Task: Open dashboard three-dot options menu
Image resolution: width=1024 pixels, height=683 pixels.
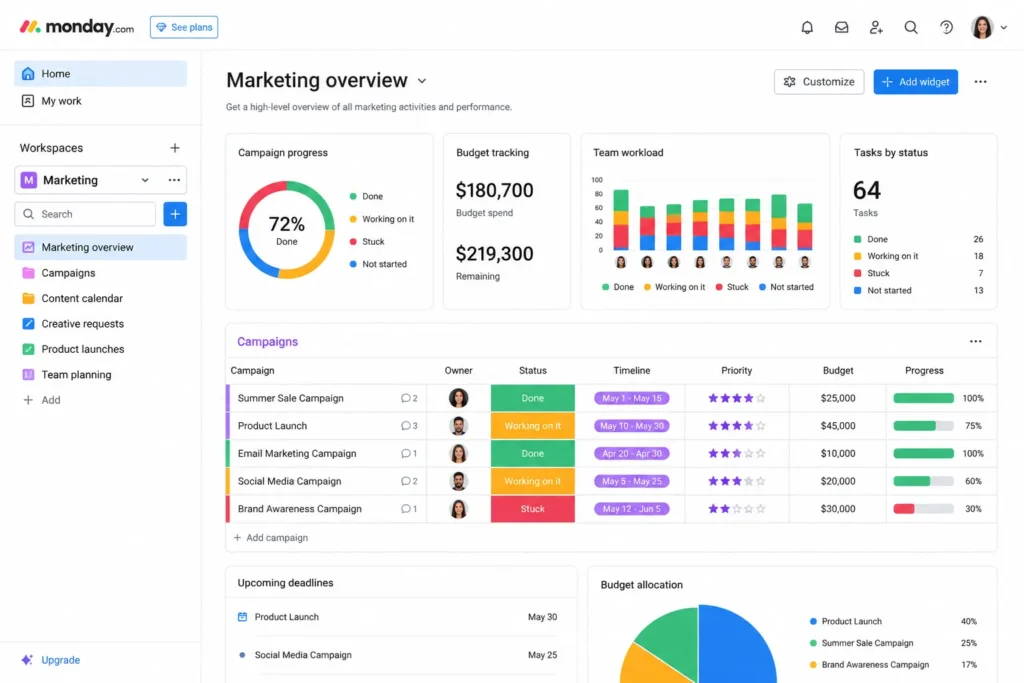Action: pyautogui.click(x=980, y=82)
